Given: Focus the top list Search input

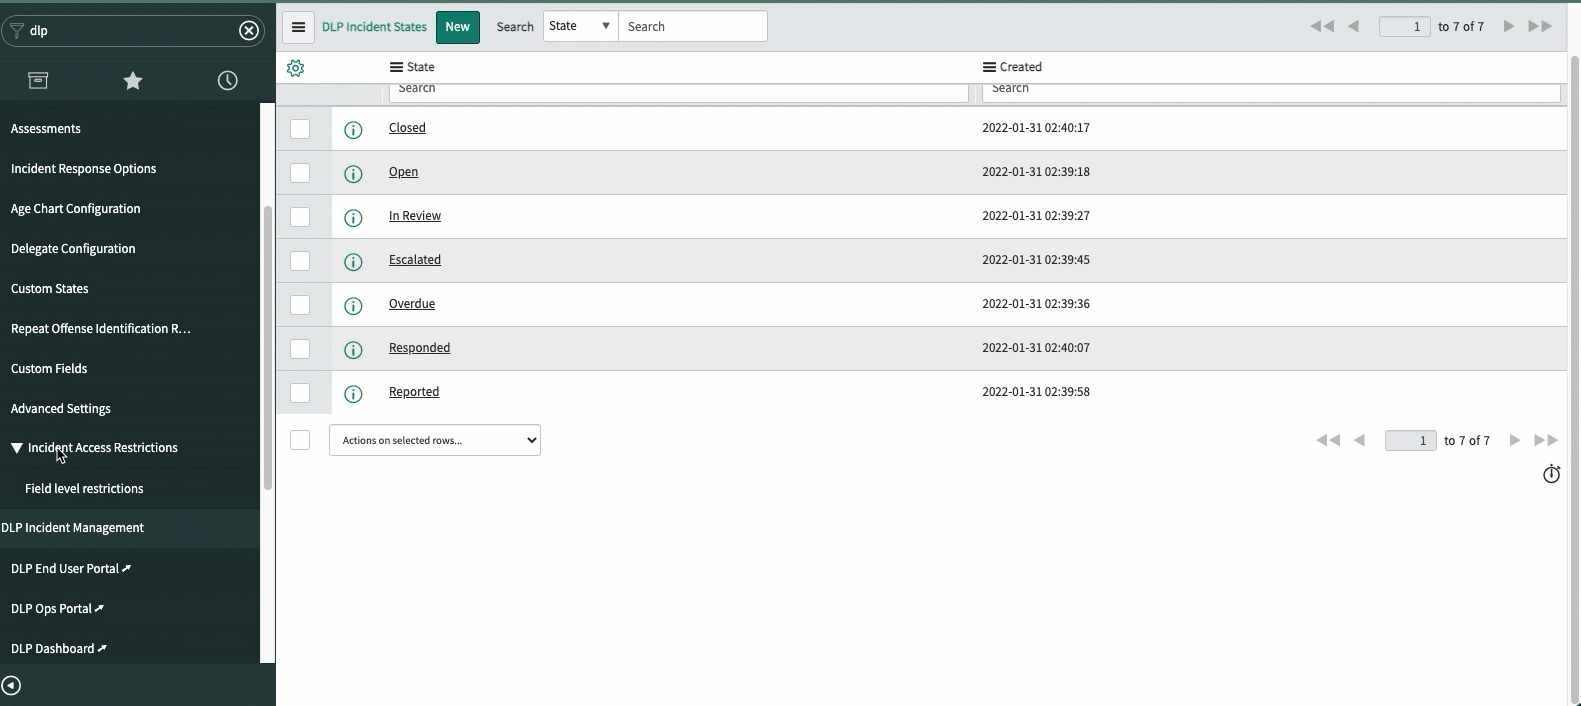Looking at the screenshot, I should click(x=693, y=26).
